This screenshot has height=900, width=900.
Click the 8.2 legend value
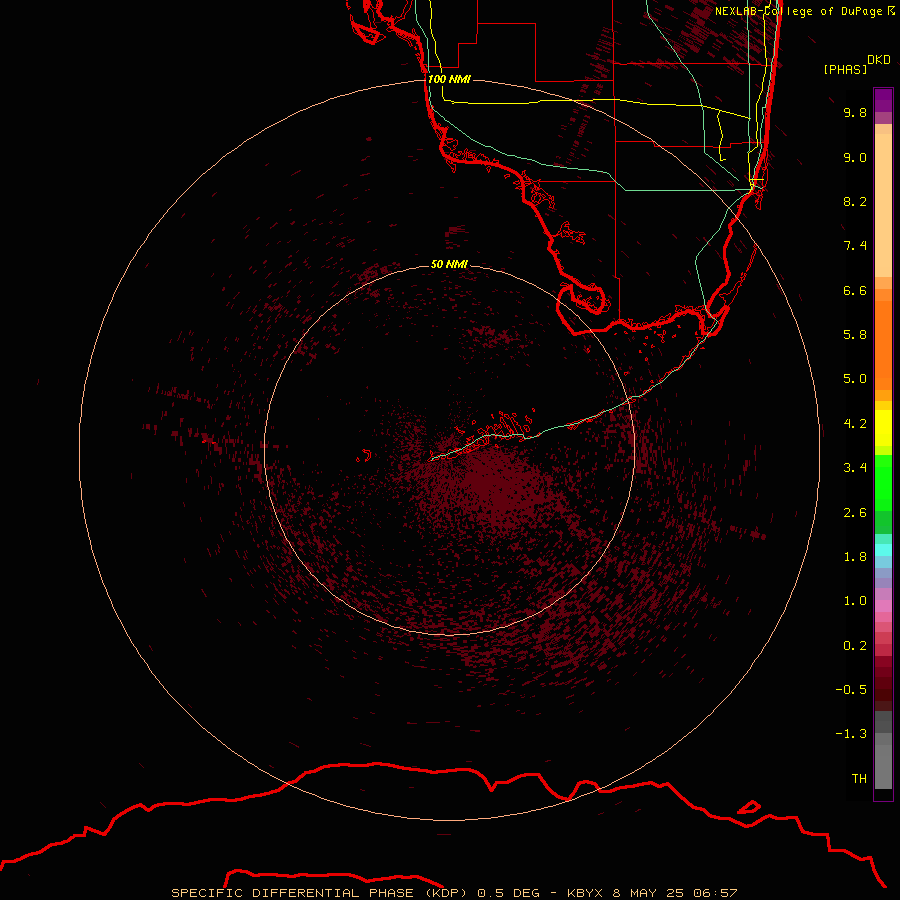tap(855, 201)
